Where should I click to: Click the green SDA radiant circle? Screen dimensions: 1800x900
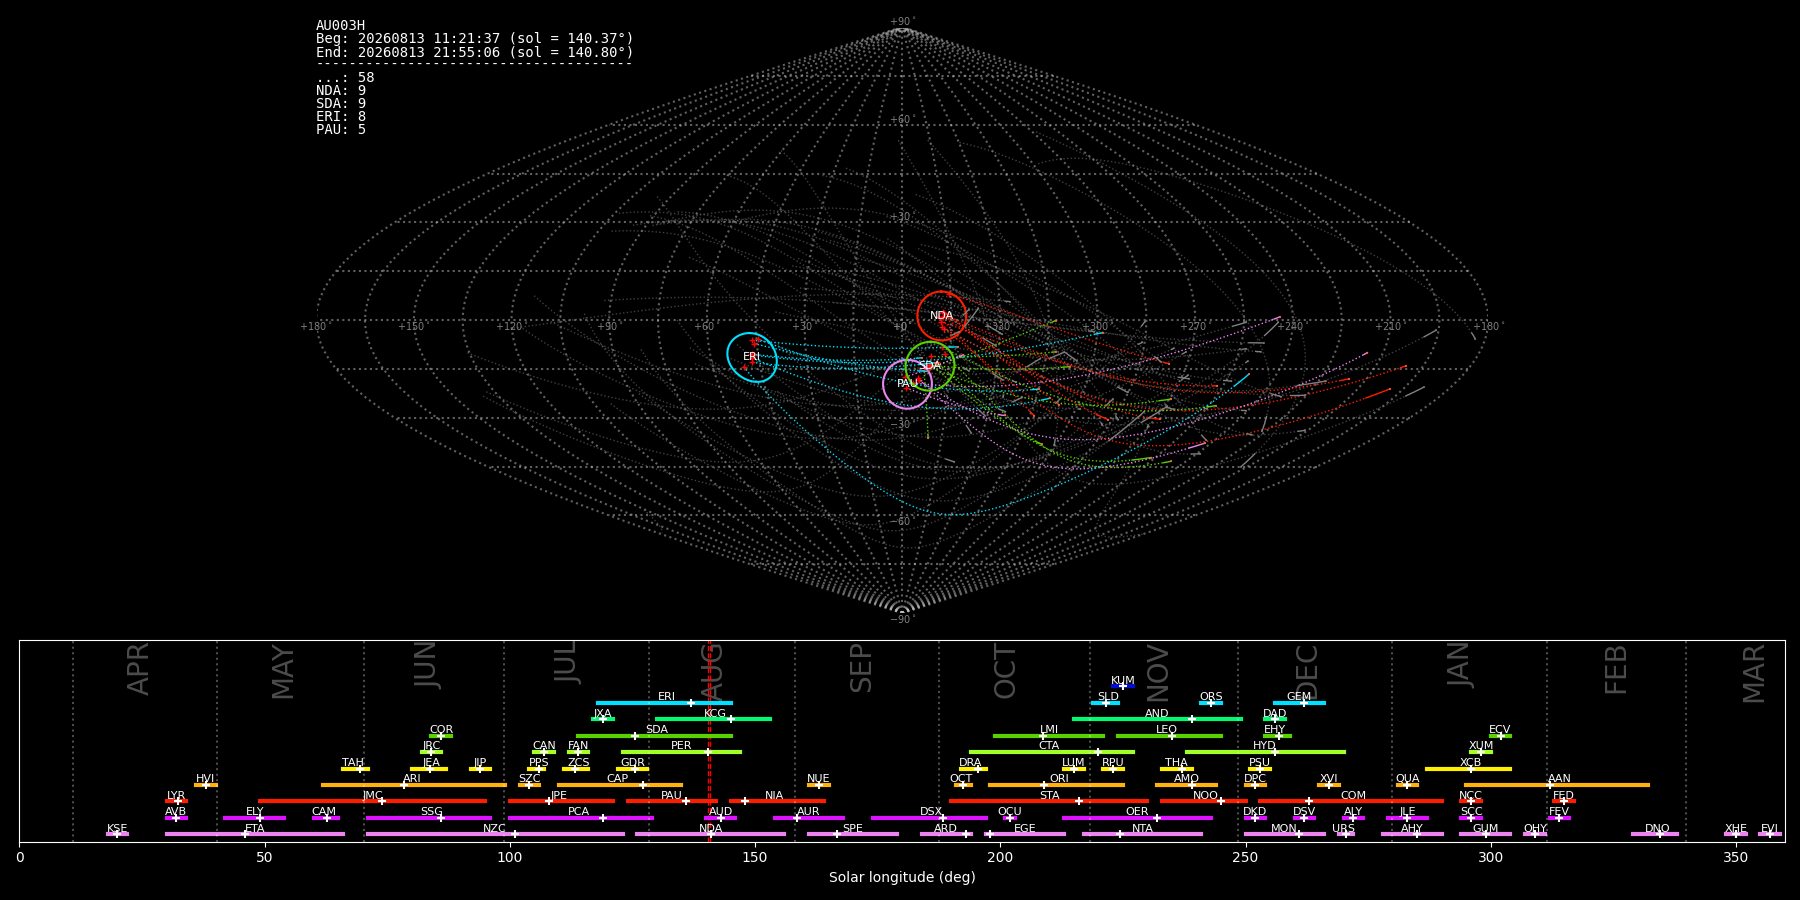(930, 365)
